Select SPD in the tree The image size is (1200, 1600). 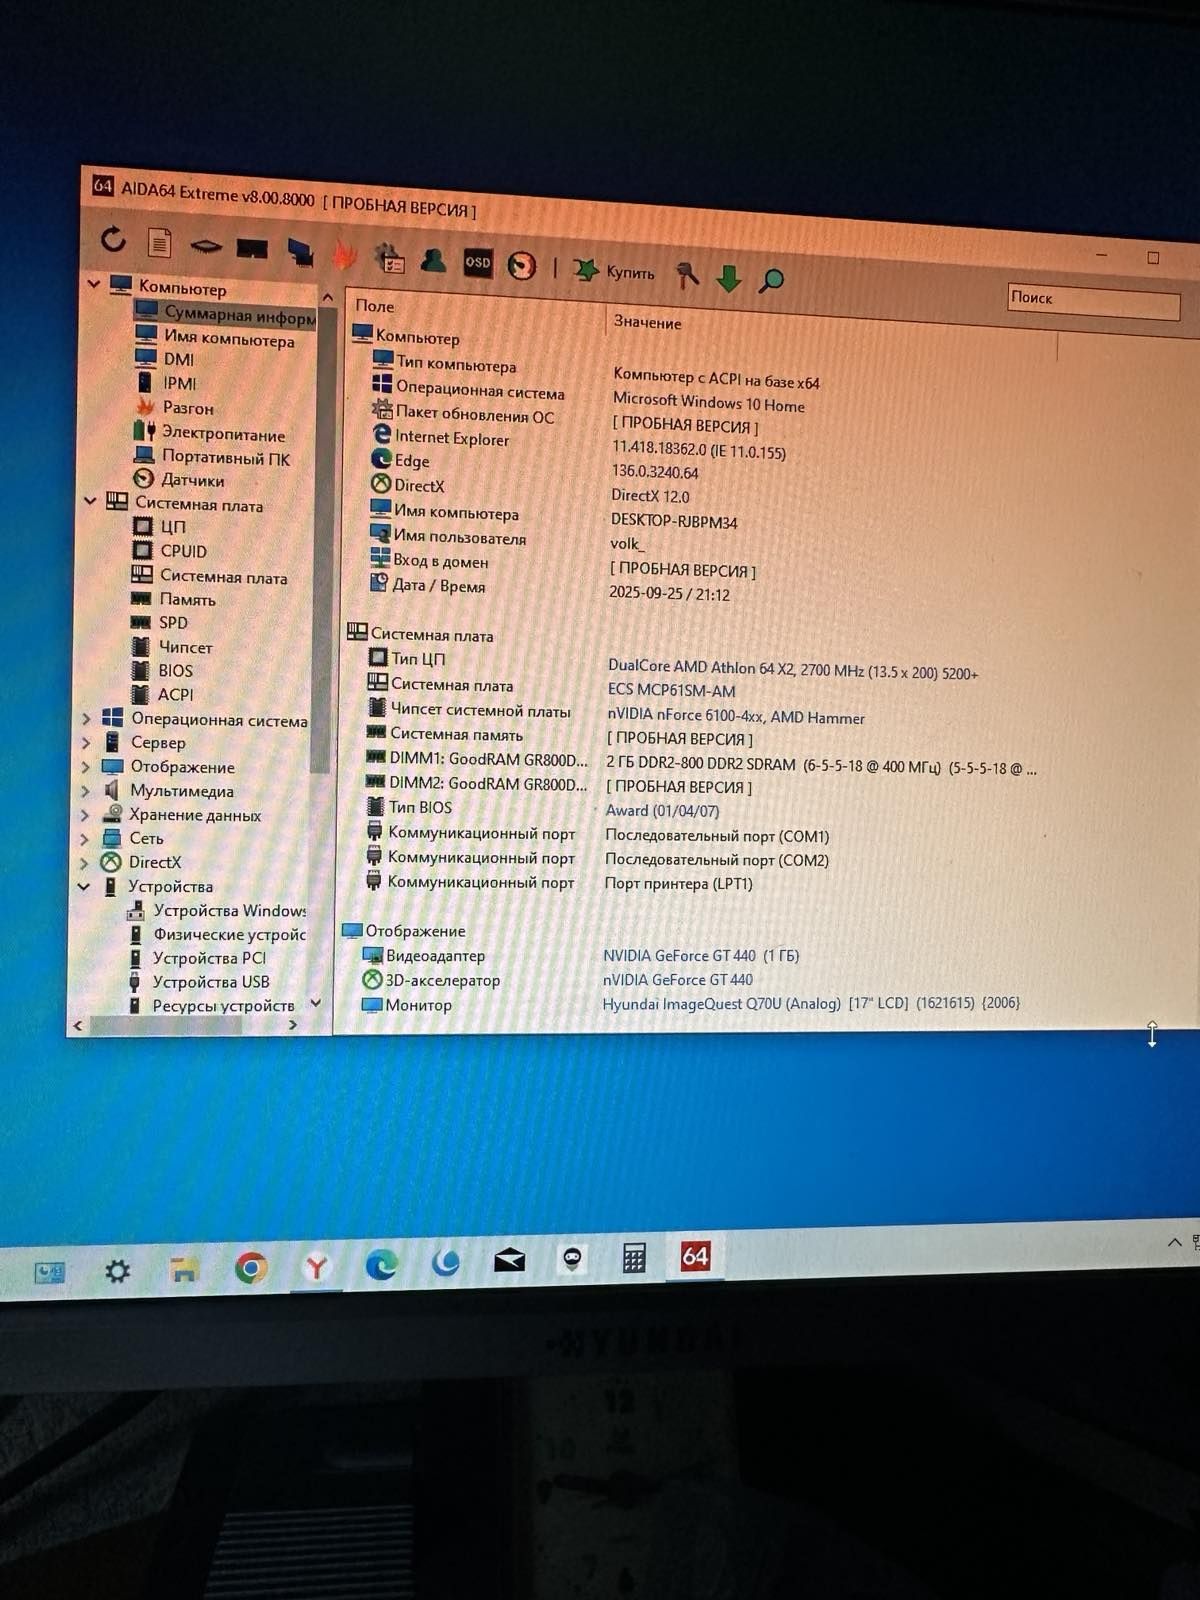(173, 623)
